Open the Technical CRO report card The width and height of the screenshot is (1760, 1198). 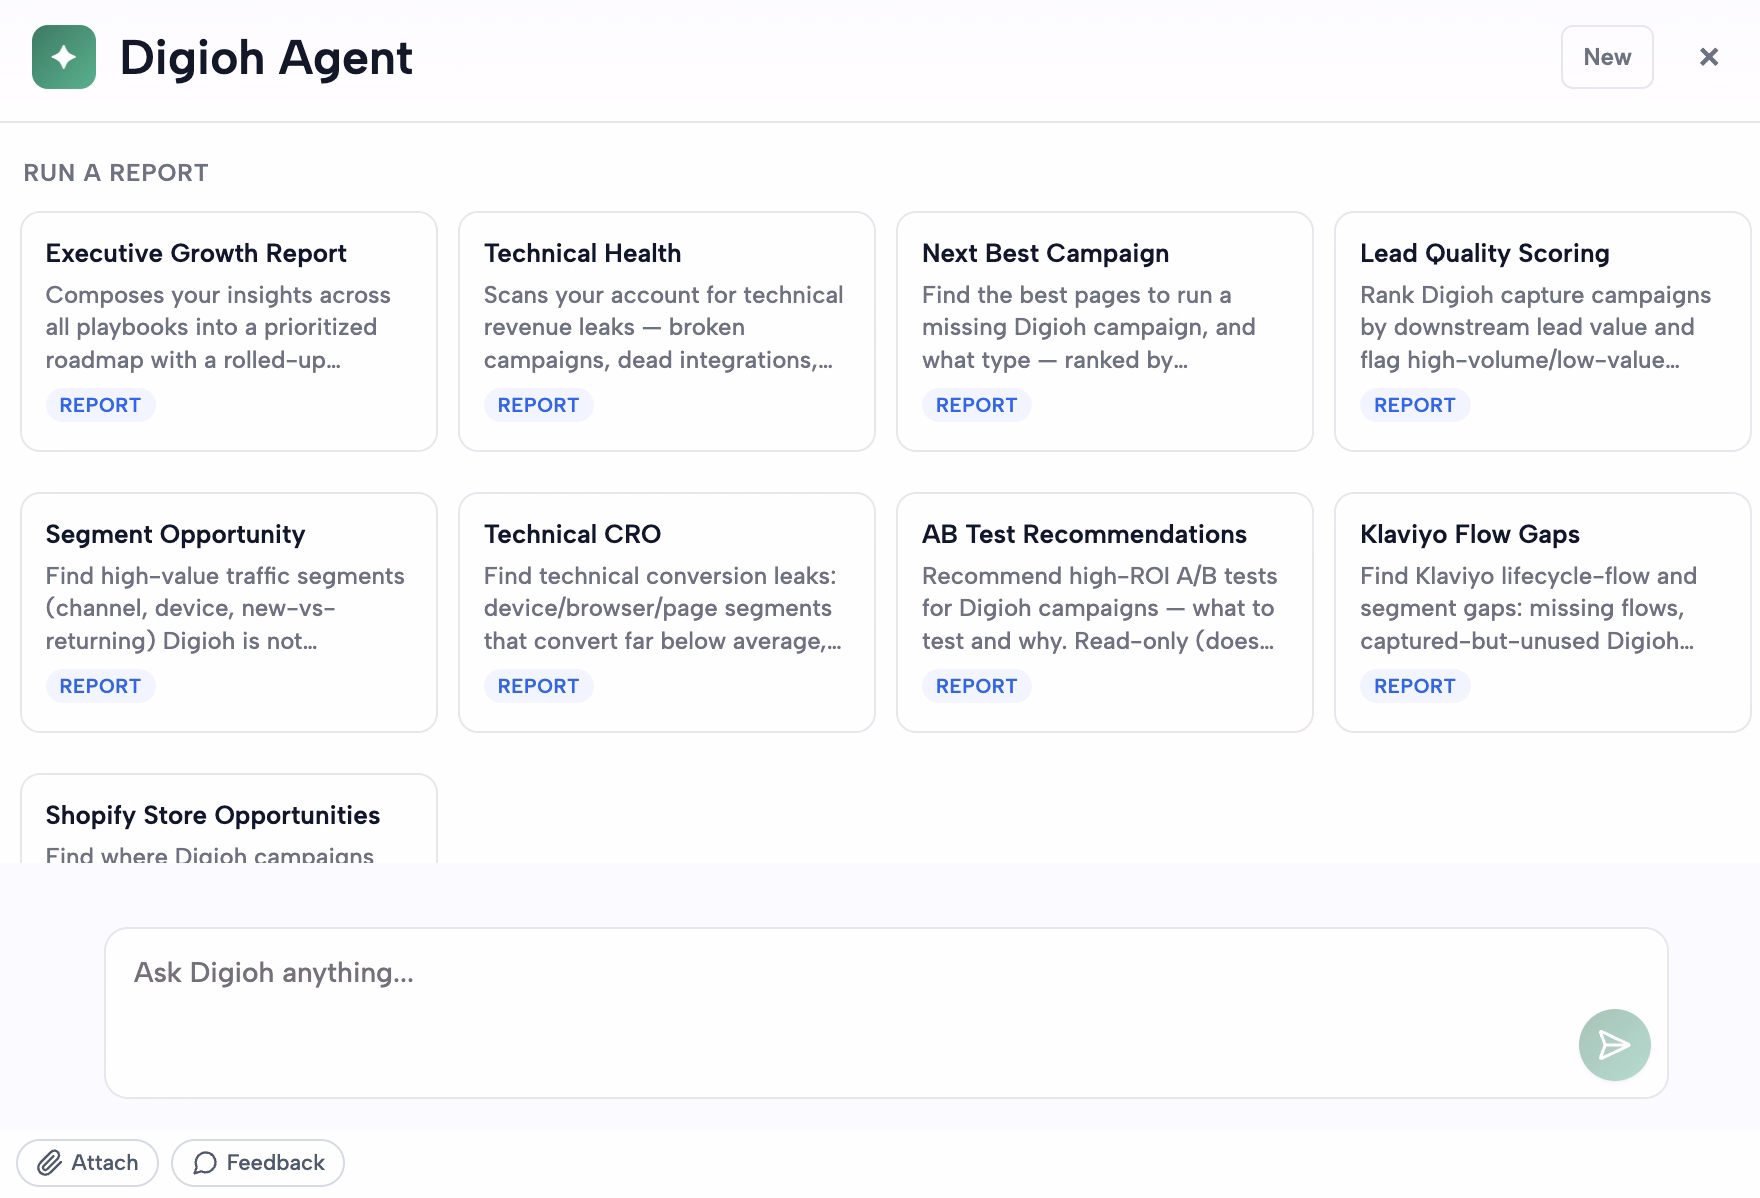[667, 612]
